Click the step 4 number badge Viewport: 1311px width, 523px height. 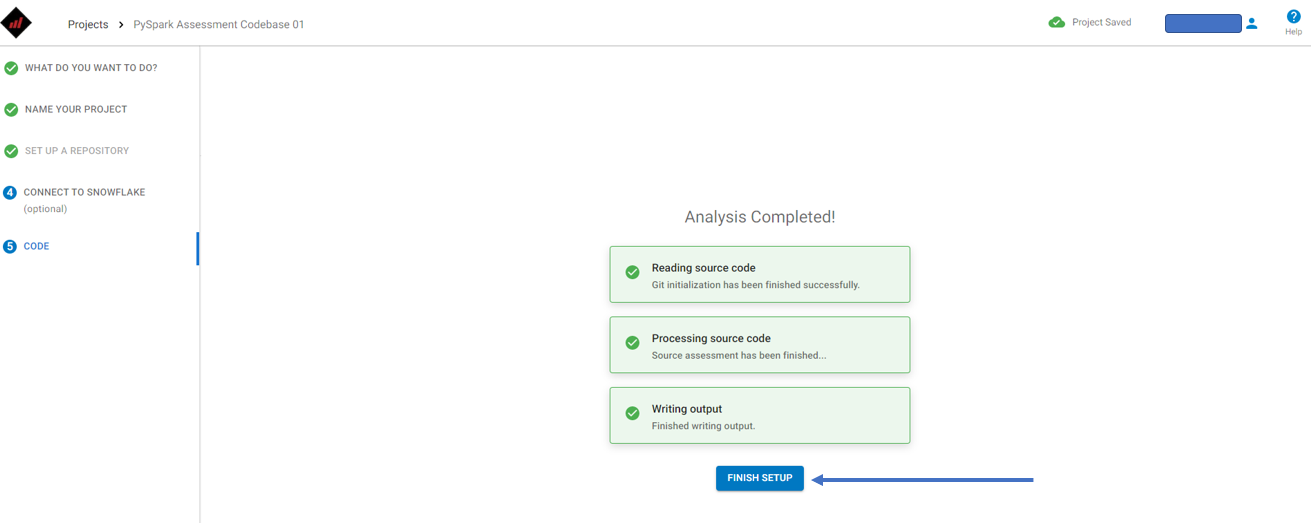[10, 192]
